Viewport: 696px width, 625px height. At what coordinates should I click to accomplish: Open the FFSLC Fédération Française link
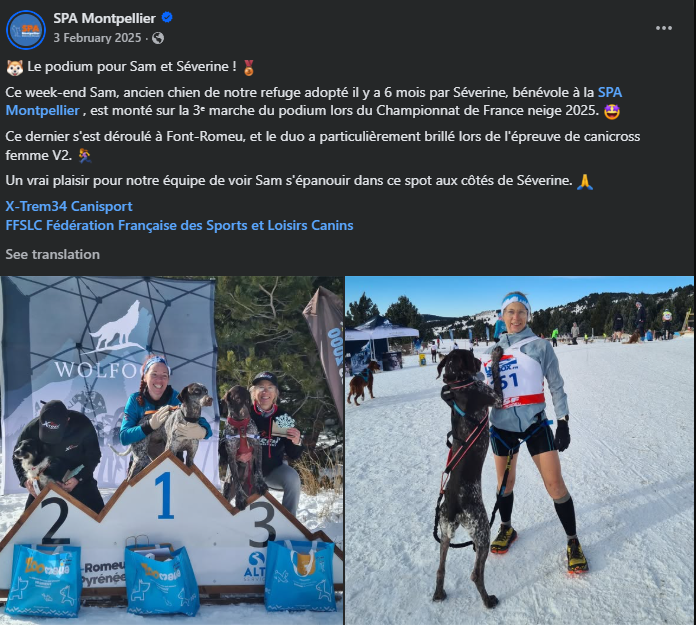coord(179,225)
